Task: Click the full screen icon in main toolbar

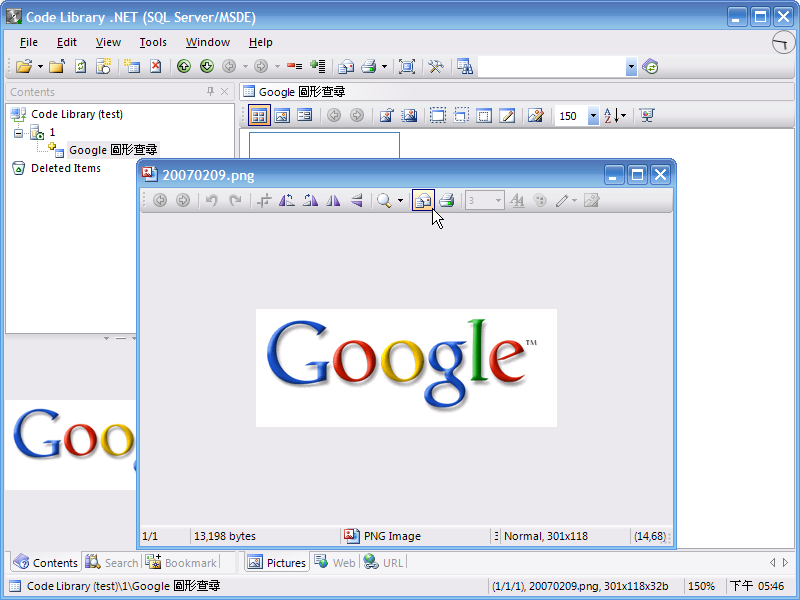Action: click(x=407, y=66)
